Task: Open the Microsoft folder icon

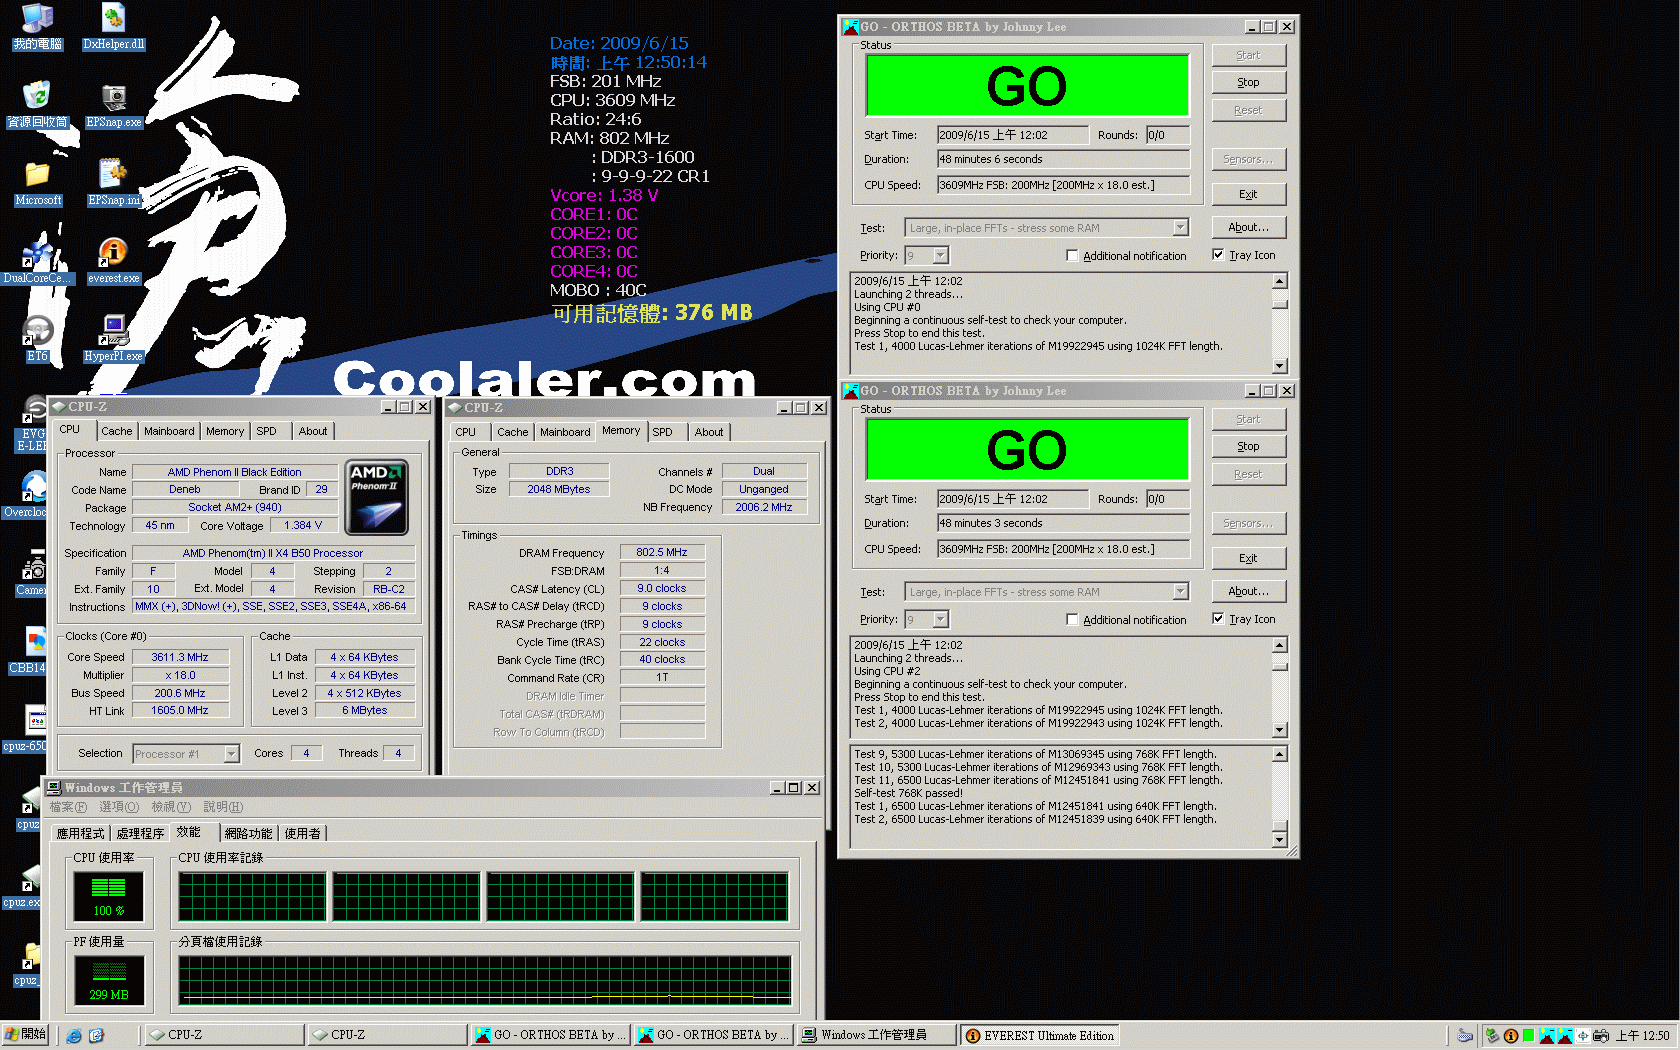Action: click(x=38, y=183)
